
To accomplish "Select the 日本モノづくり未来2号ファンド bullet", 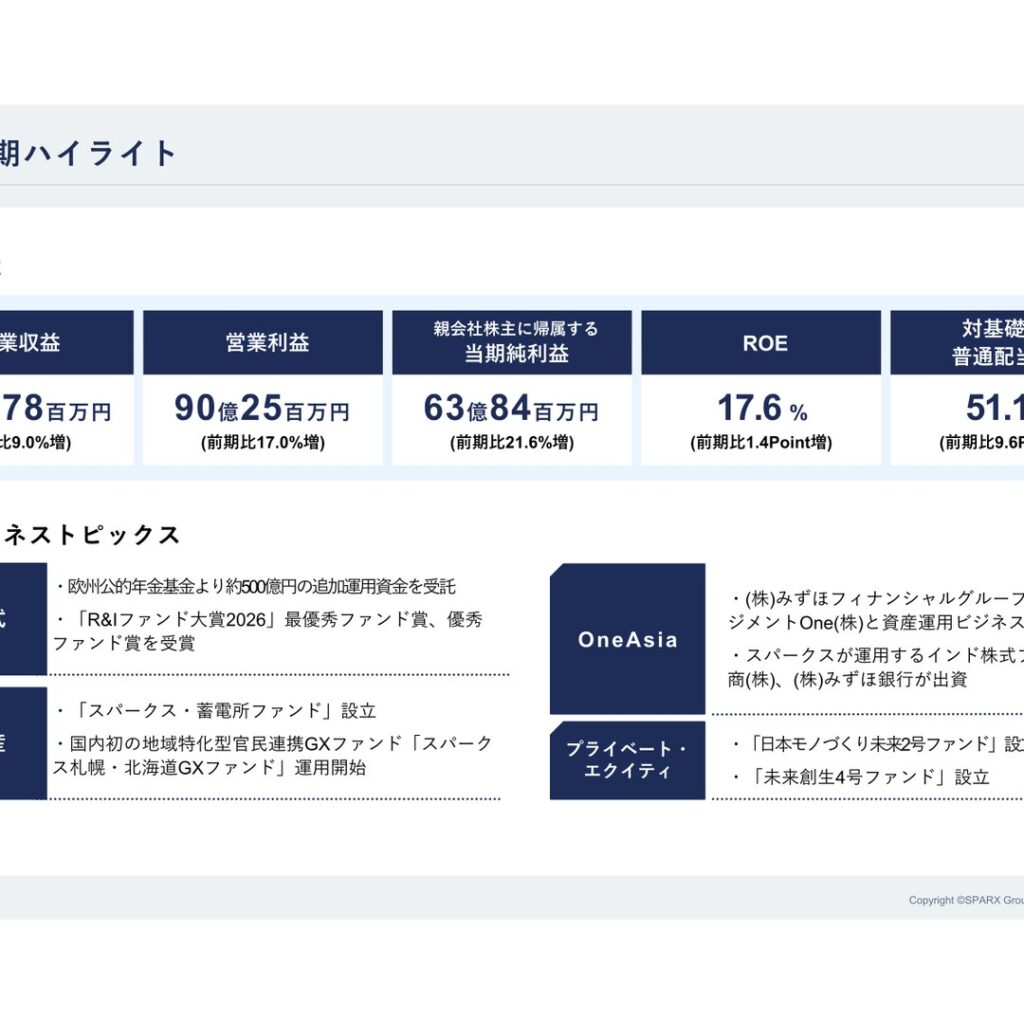I will point(877,744).
